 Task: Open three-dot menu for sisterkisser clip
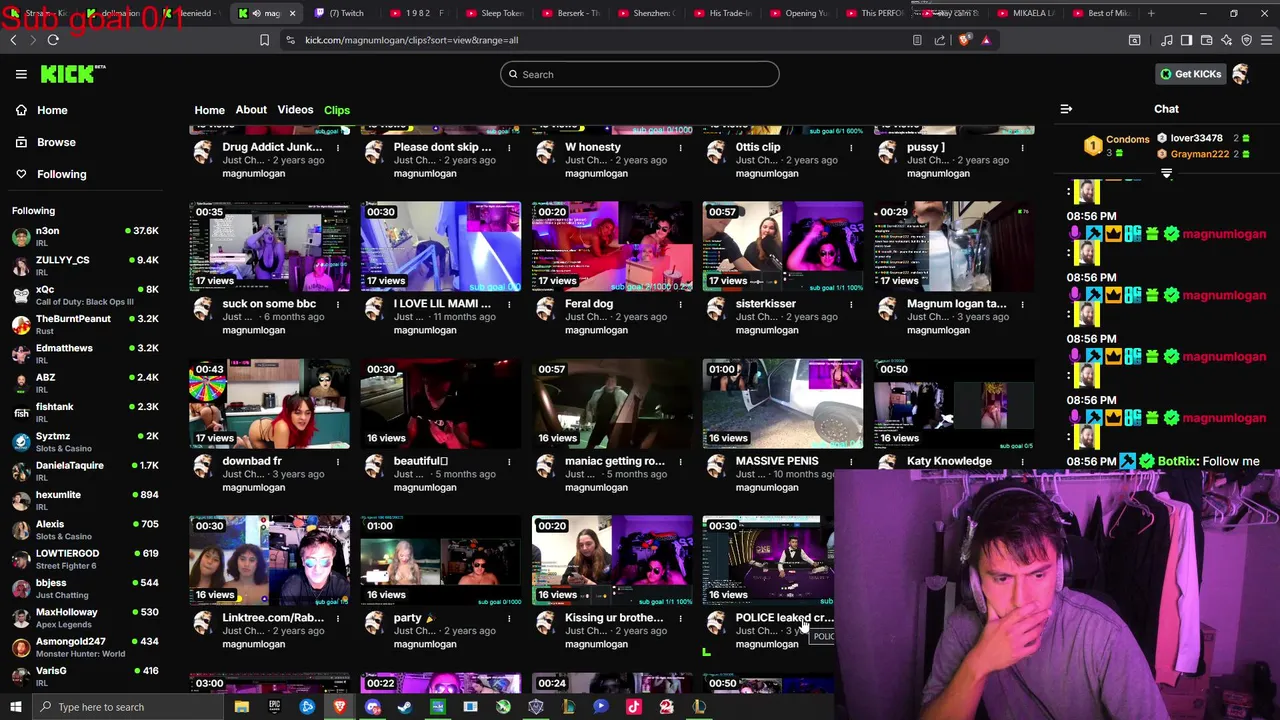click(851, 305)
